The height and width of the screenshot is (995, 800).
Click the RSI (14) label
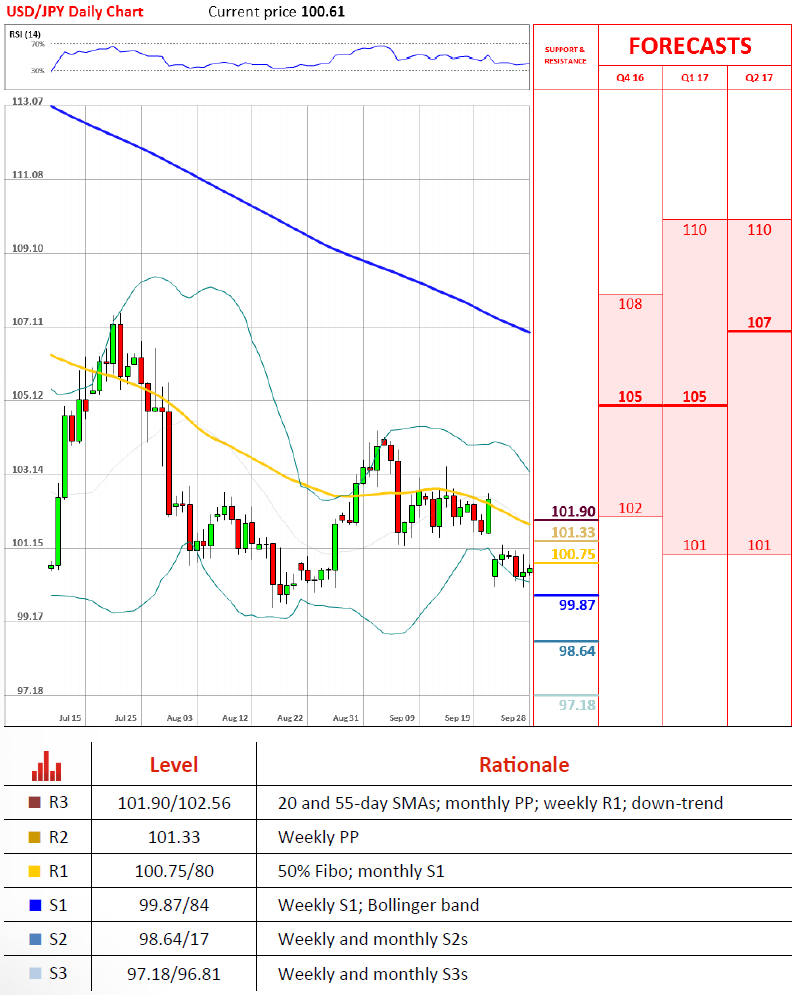click(x=25, y=34)
